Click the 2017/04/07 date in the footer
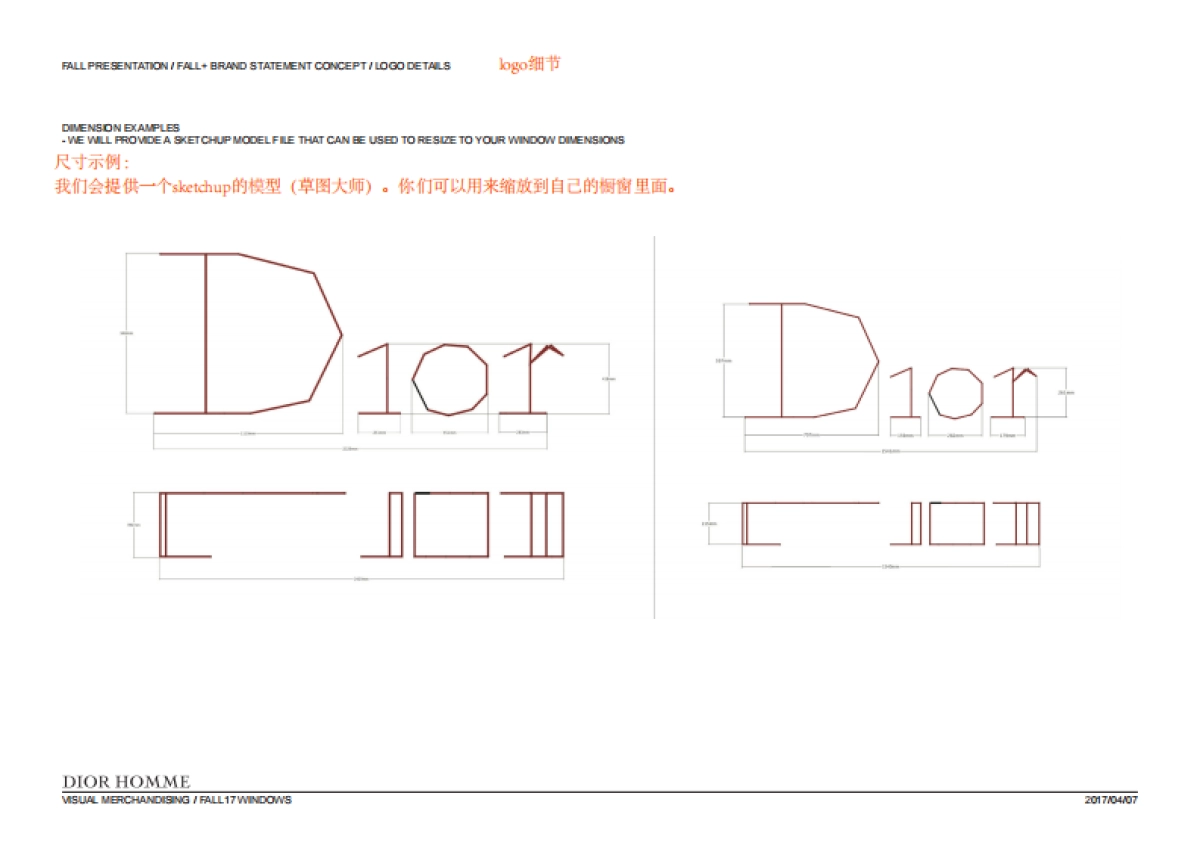1200x855 pixels. pyautogui.click(x=1111, y=800)
